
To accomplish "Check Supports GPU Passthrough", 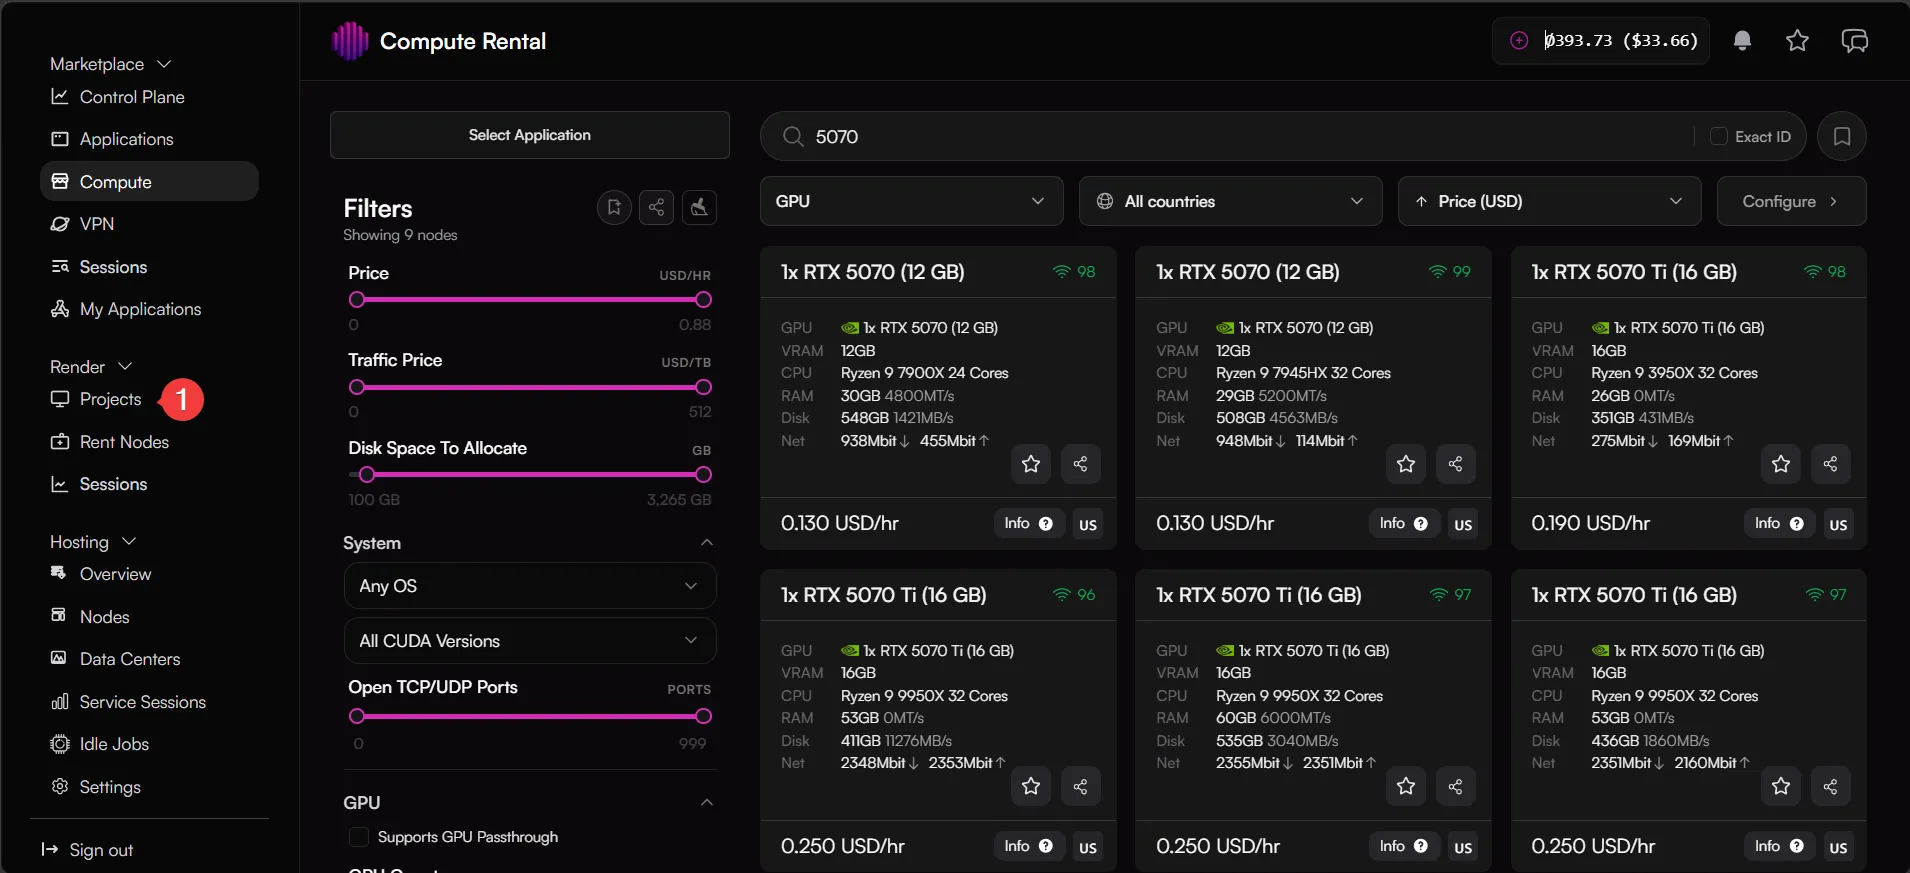I will pos(358,837).
